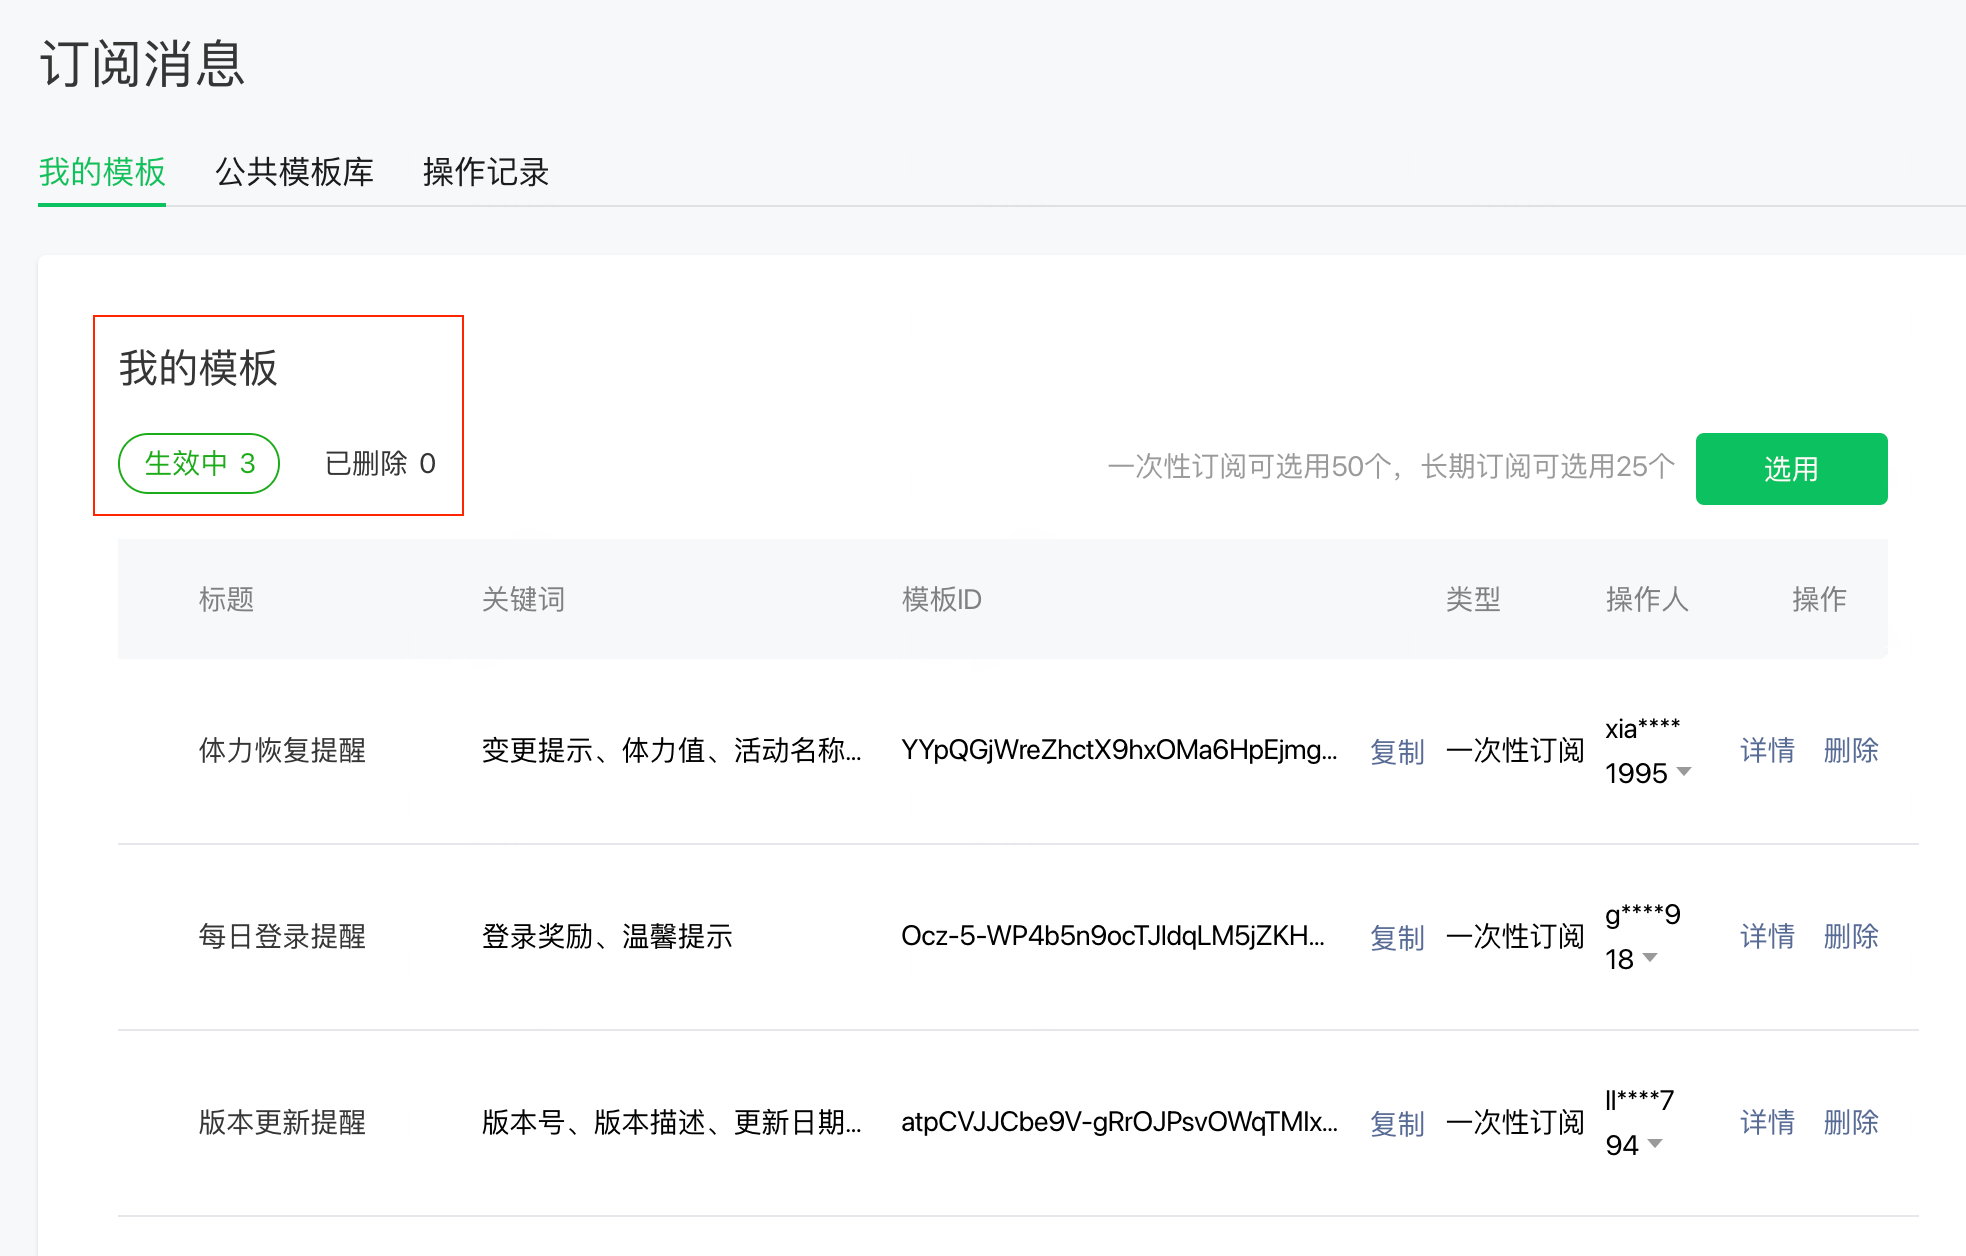The image size is (1966, 1256).
Task: Open 详情 for 版本更新提醒
Action: coord(1767,1122)
